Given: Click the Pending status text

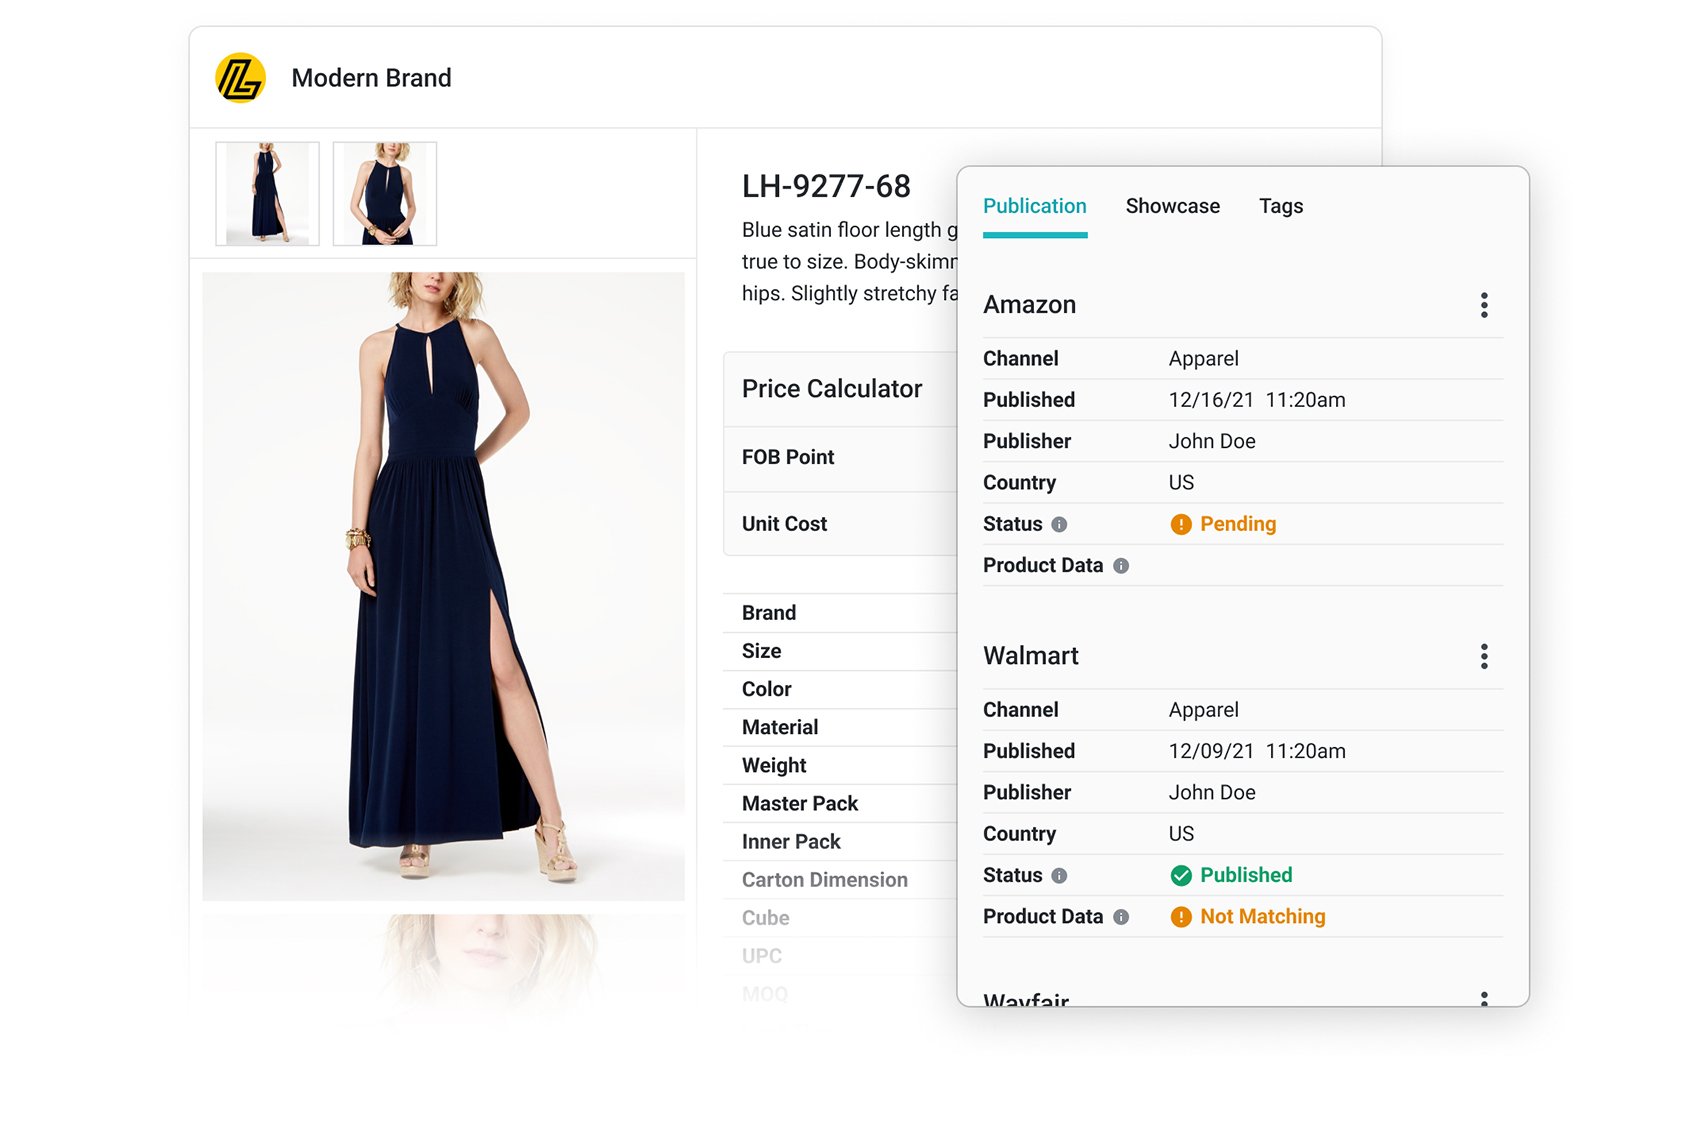Looking at the screenshot, I should click(1237, 524).
